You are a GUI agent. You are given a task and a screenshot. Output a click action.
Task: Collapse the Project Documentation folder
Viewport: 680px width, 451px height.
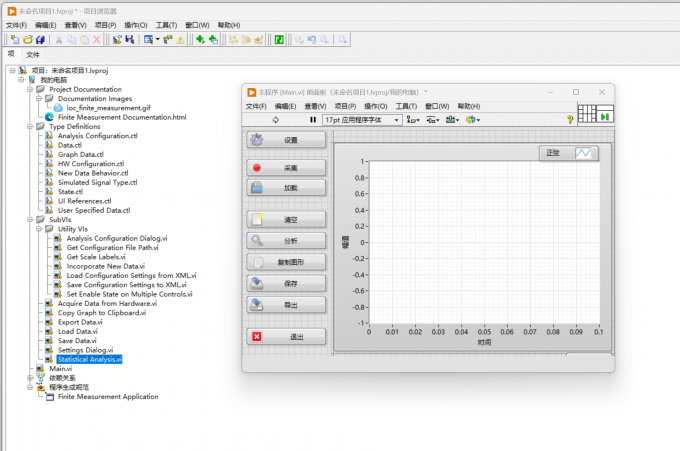click(30, 89)
